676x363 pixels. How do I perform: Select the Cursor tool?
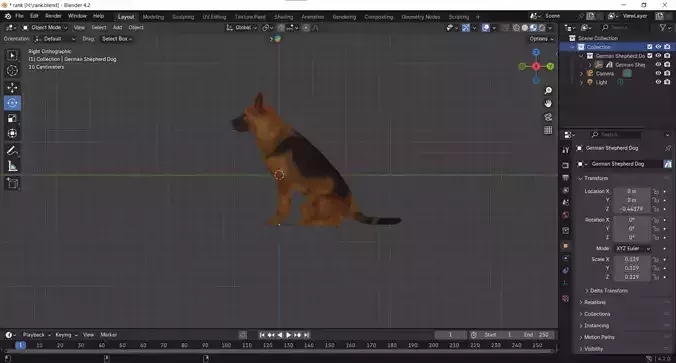[12, 70]
